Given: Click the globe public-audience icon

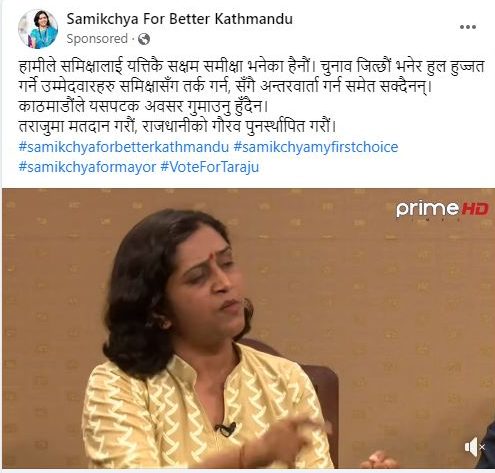Looking at the screenshot, I should pyautogui.click(x=144, y=39).
